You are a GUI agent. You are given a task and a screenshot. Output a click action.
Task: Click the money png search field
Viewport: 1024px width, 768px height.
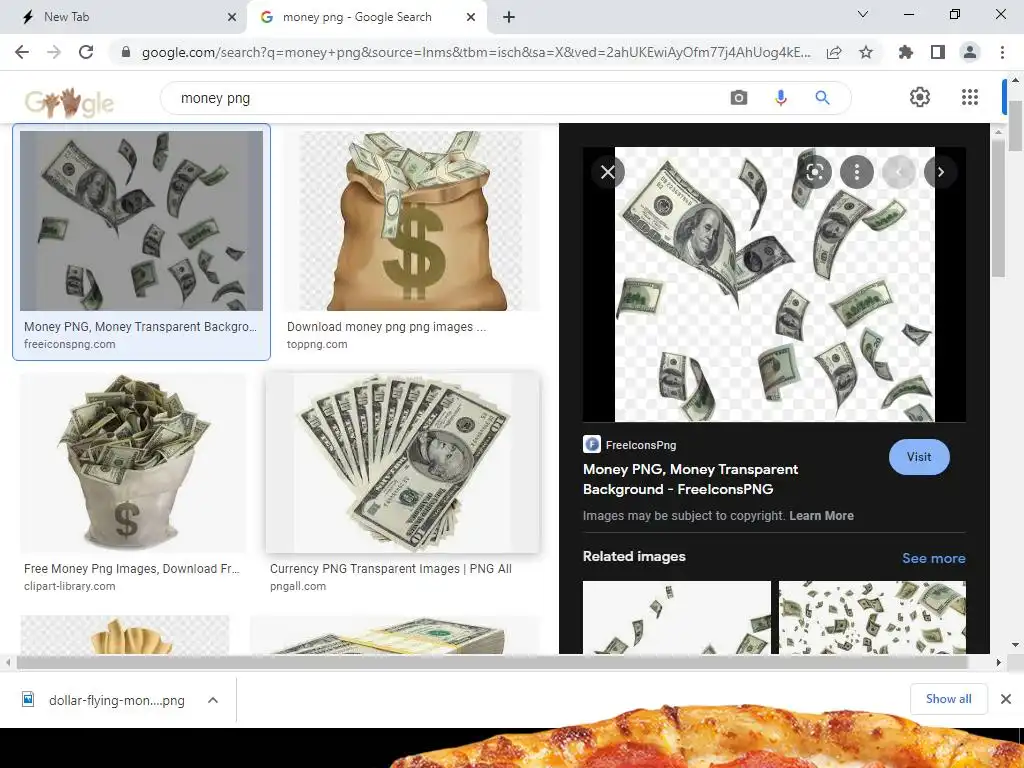coord(444,98)
